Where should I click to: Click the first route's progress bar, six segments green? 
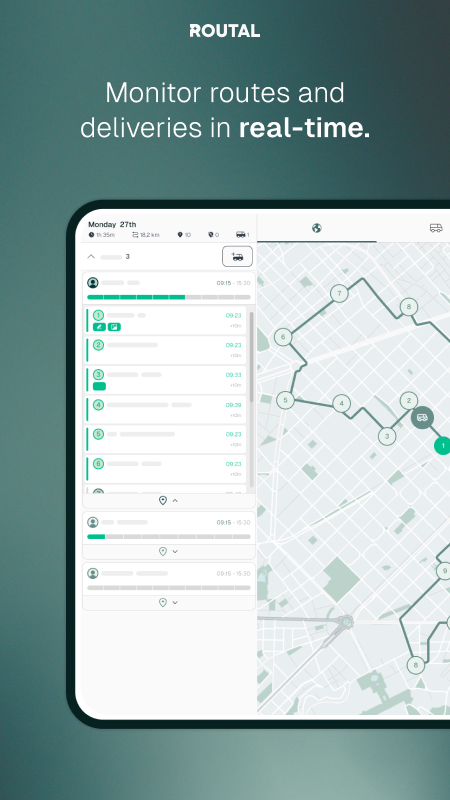(169, 297)
